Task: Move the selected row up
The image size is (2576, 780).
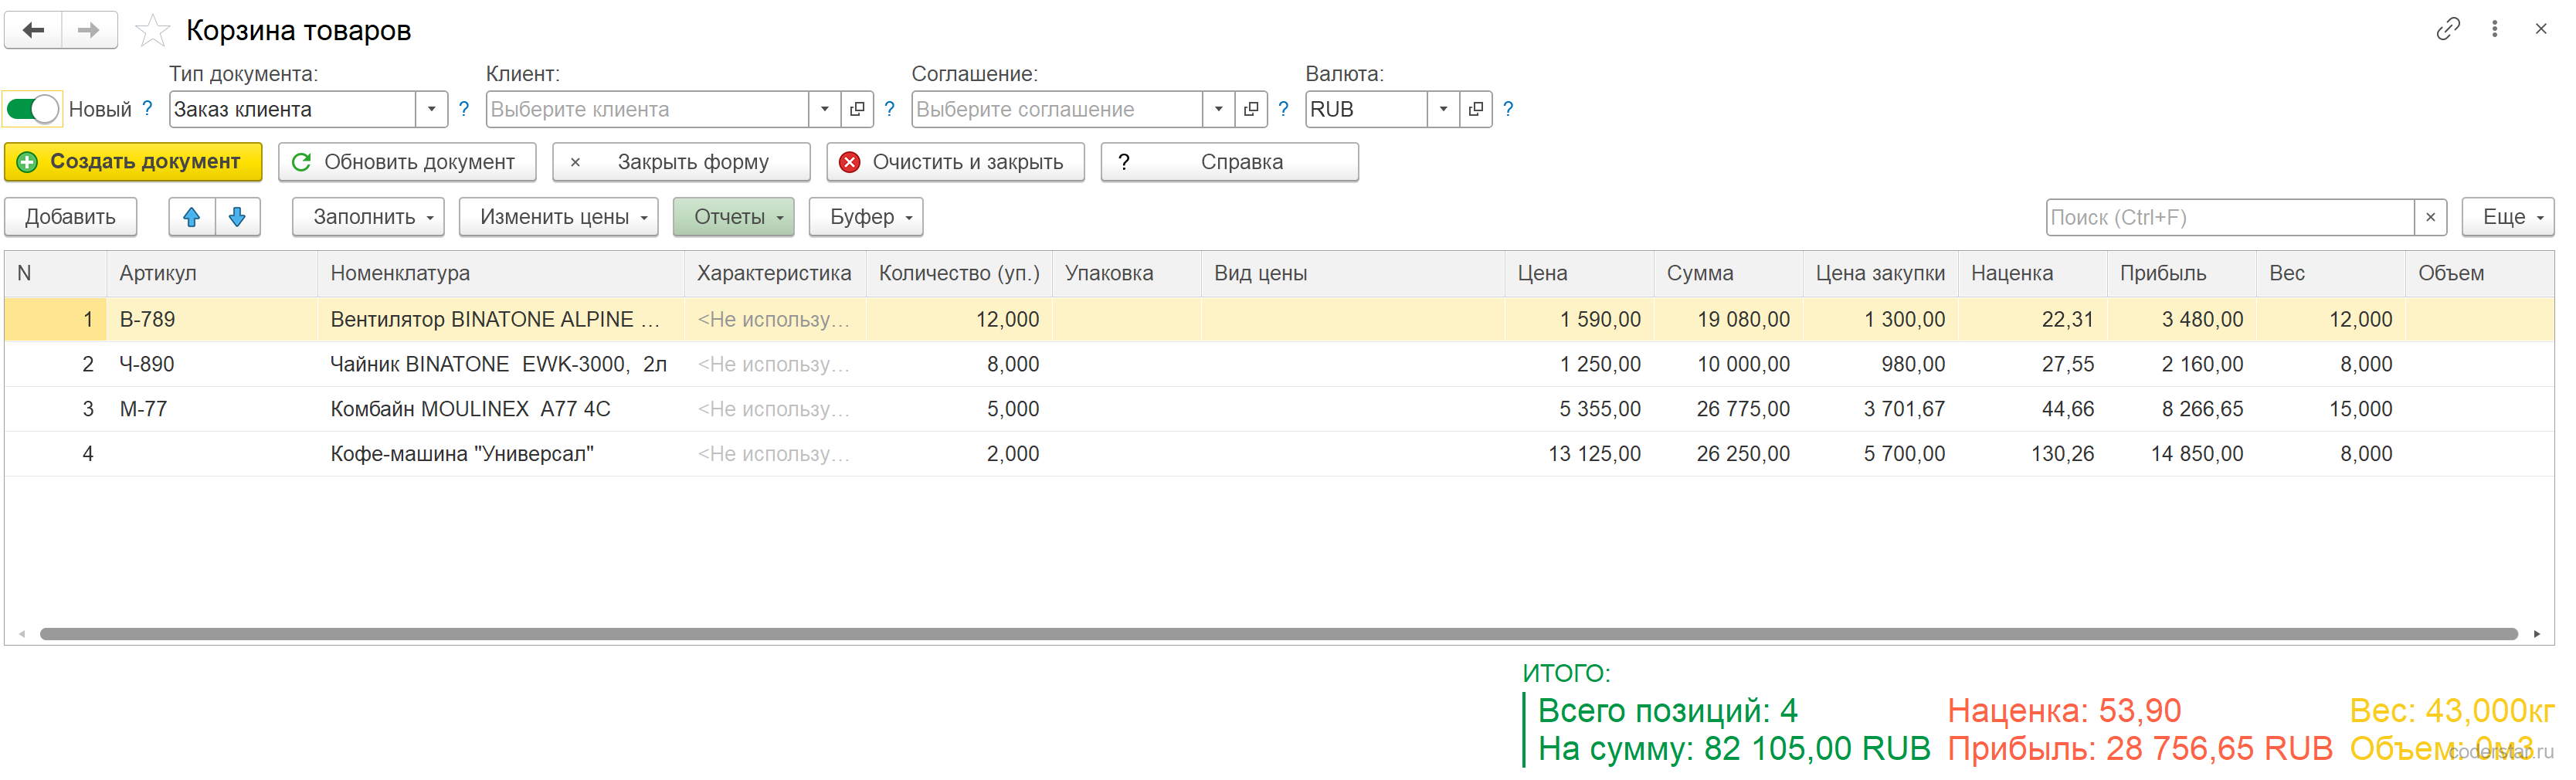Action: [x=192, y=217]
